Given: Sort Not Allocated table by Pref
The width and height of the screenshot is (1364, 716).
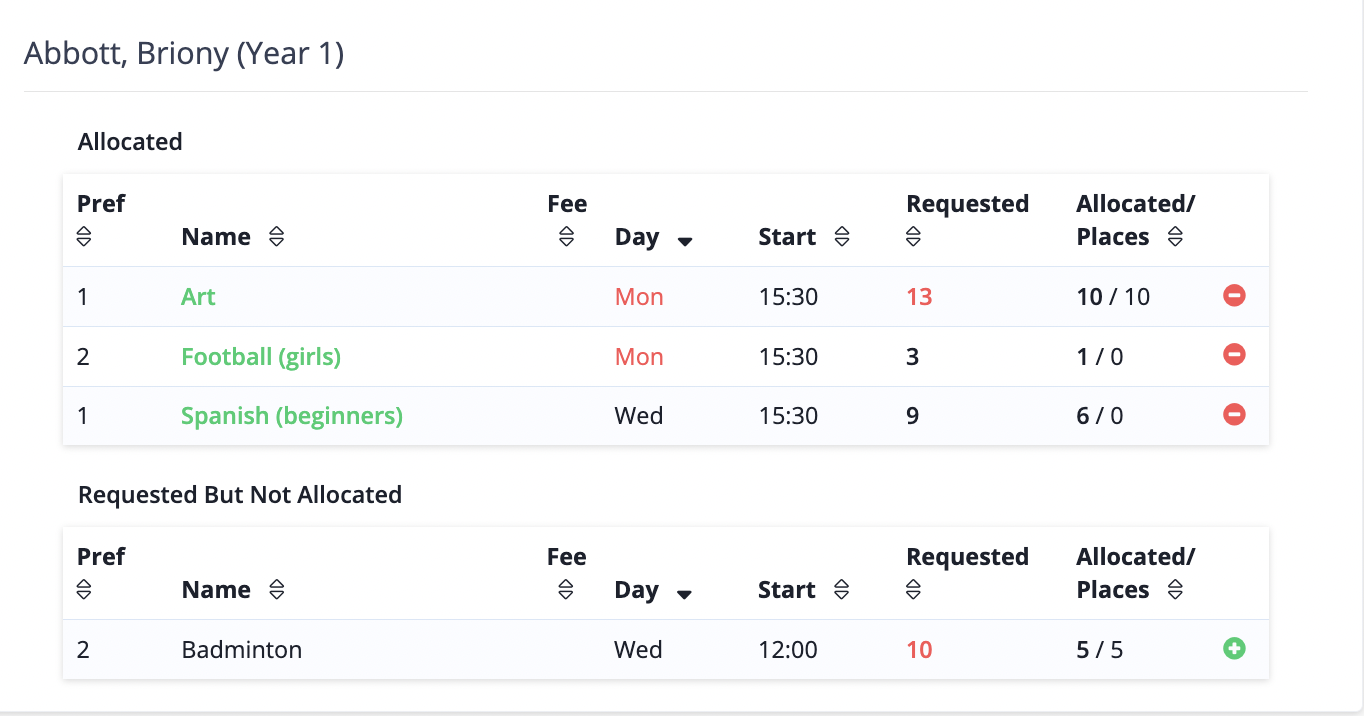Looking at the screenshot, I should pos(84,590).
